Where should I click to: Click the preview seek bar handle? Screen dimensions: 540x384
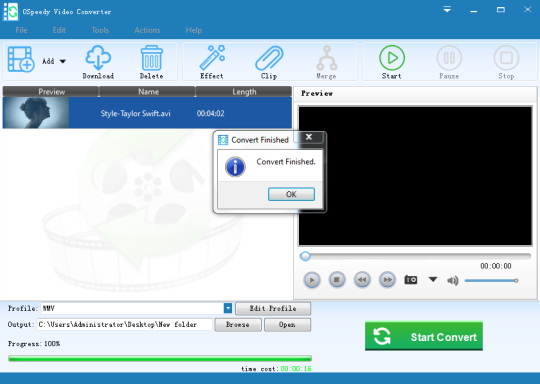(x=305, y=256)
